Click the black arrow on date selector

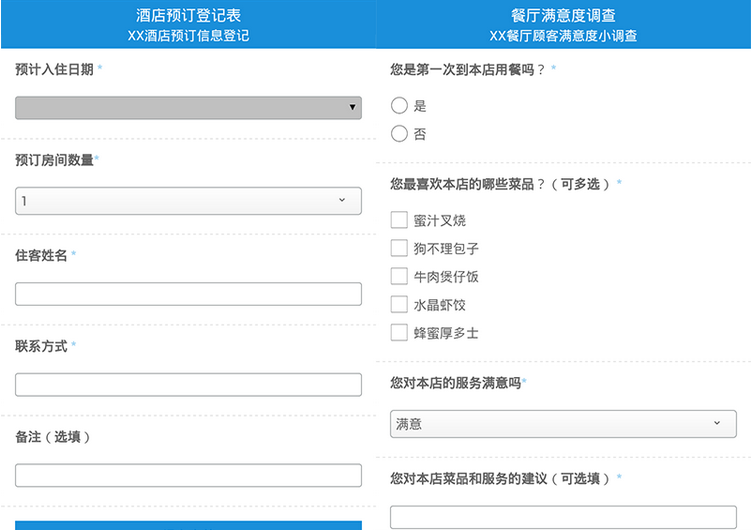(352, 107)
